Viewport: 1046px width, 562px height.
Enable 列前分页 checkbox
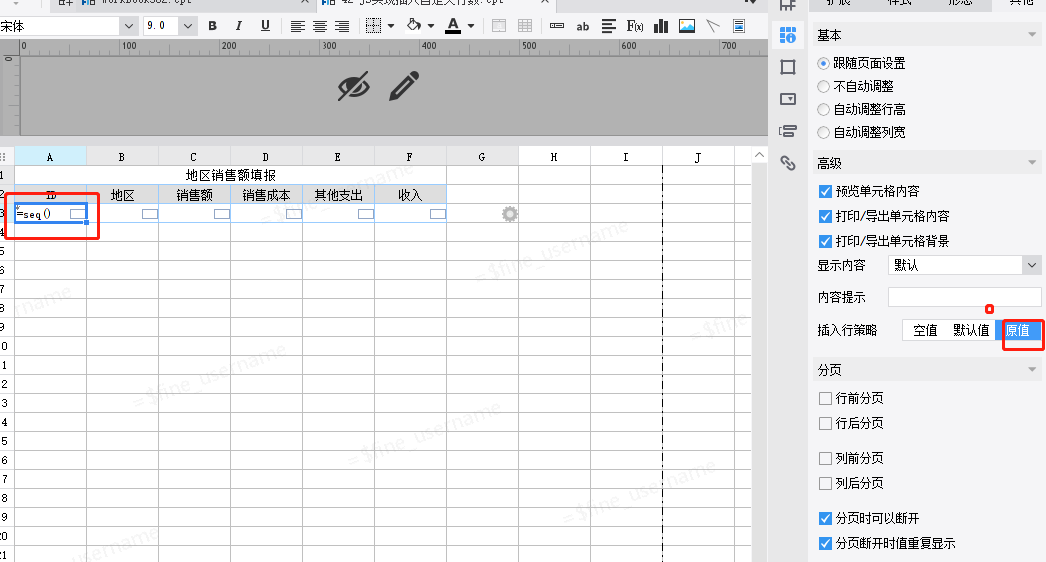coord(825,459)
